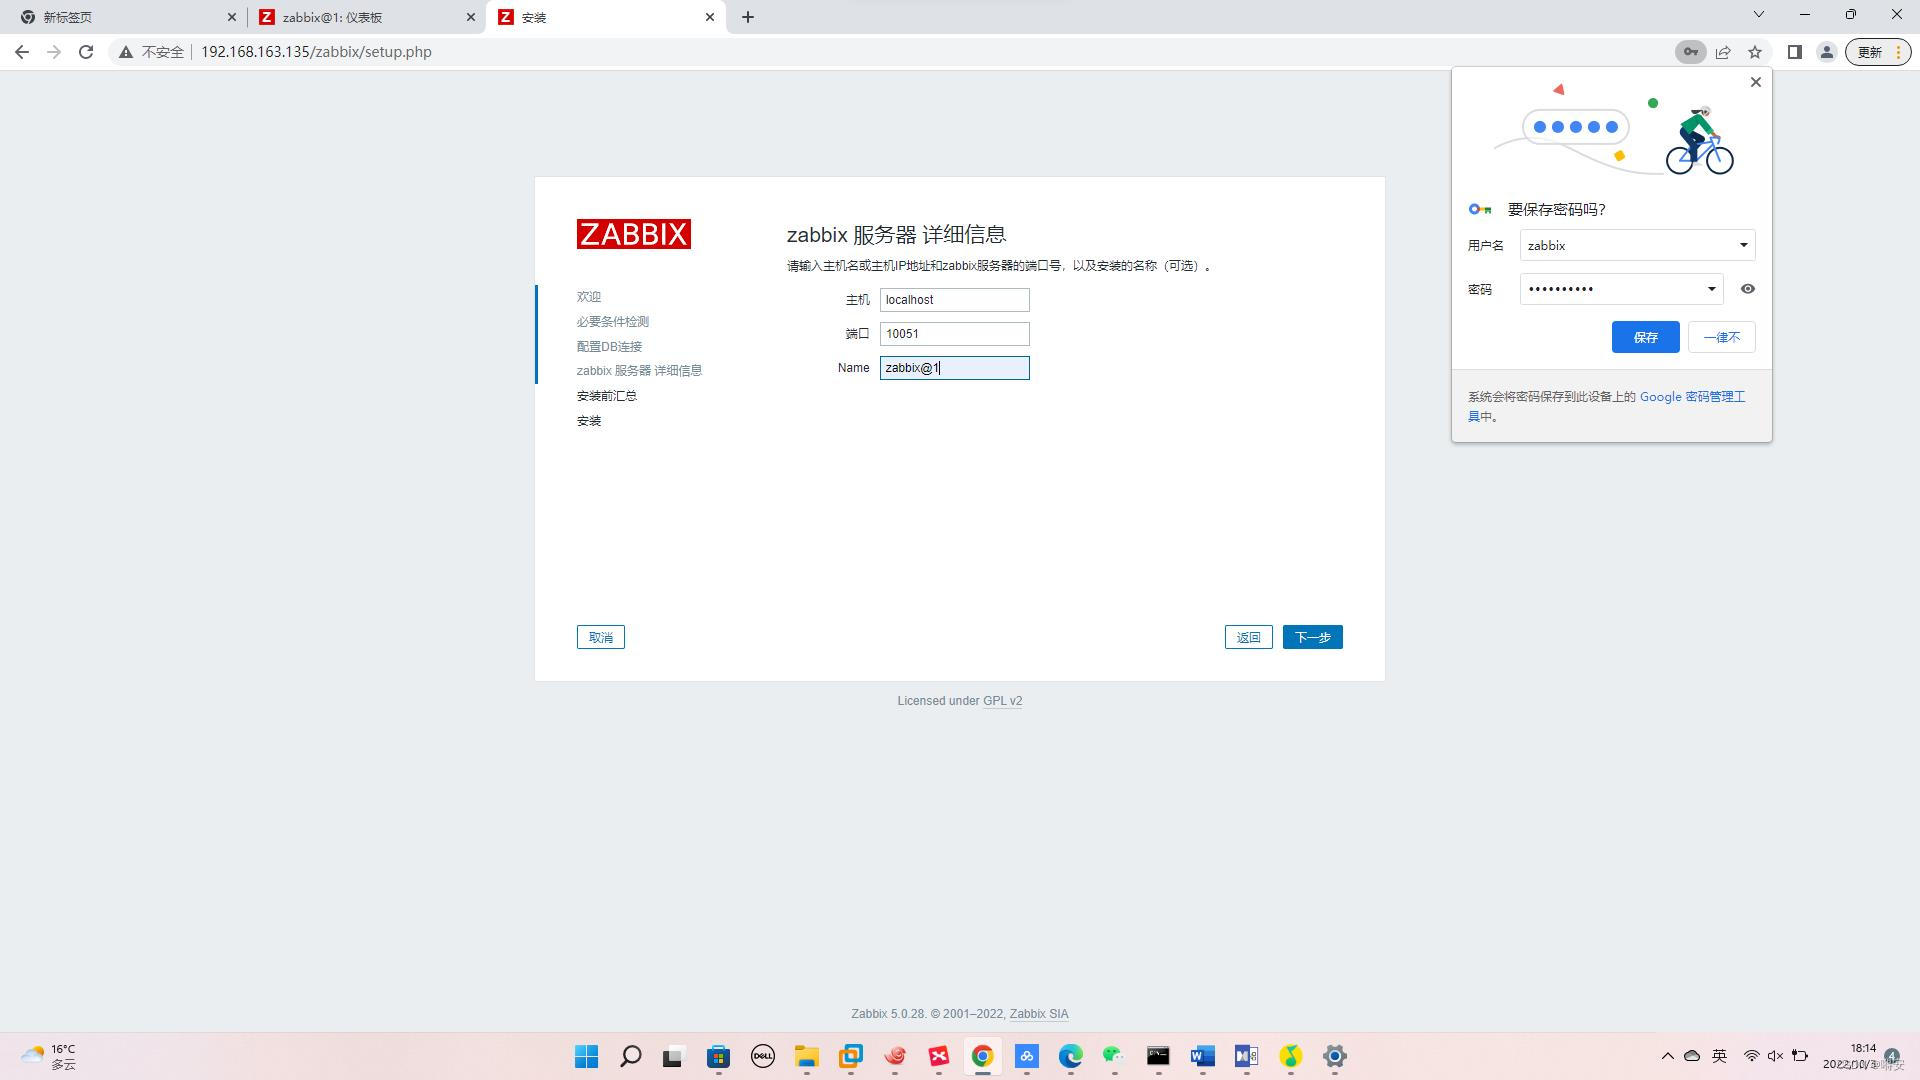Image resolution: width=1920 pixels, height=1080 pixels.
Task: Click the 取消 cancel button
Action: coord(601,637)
